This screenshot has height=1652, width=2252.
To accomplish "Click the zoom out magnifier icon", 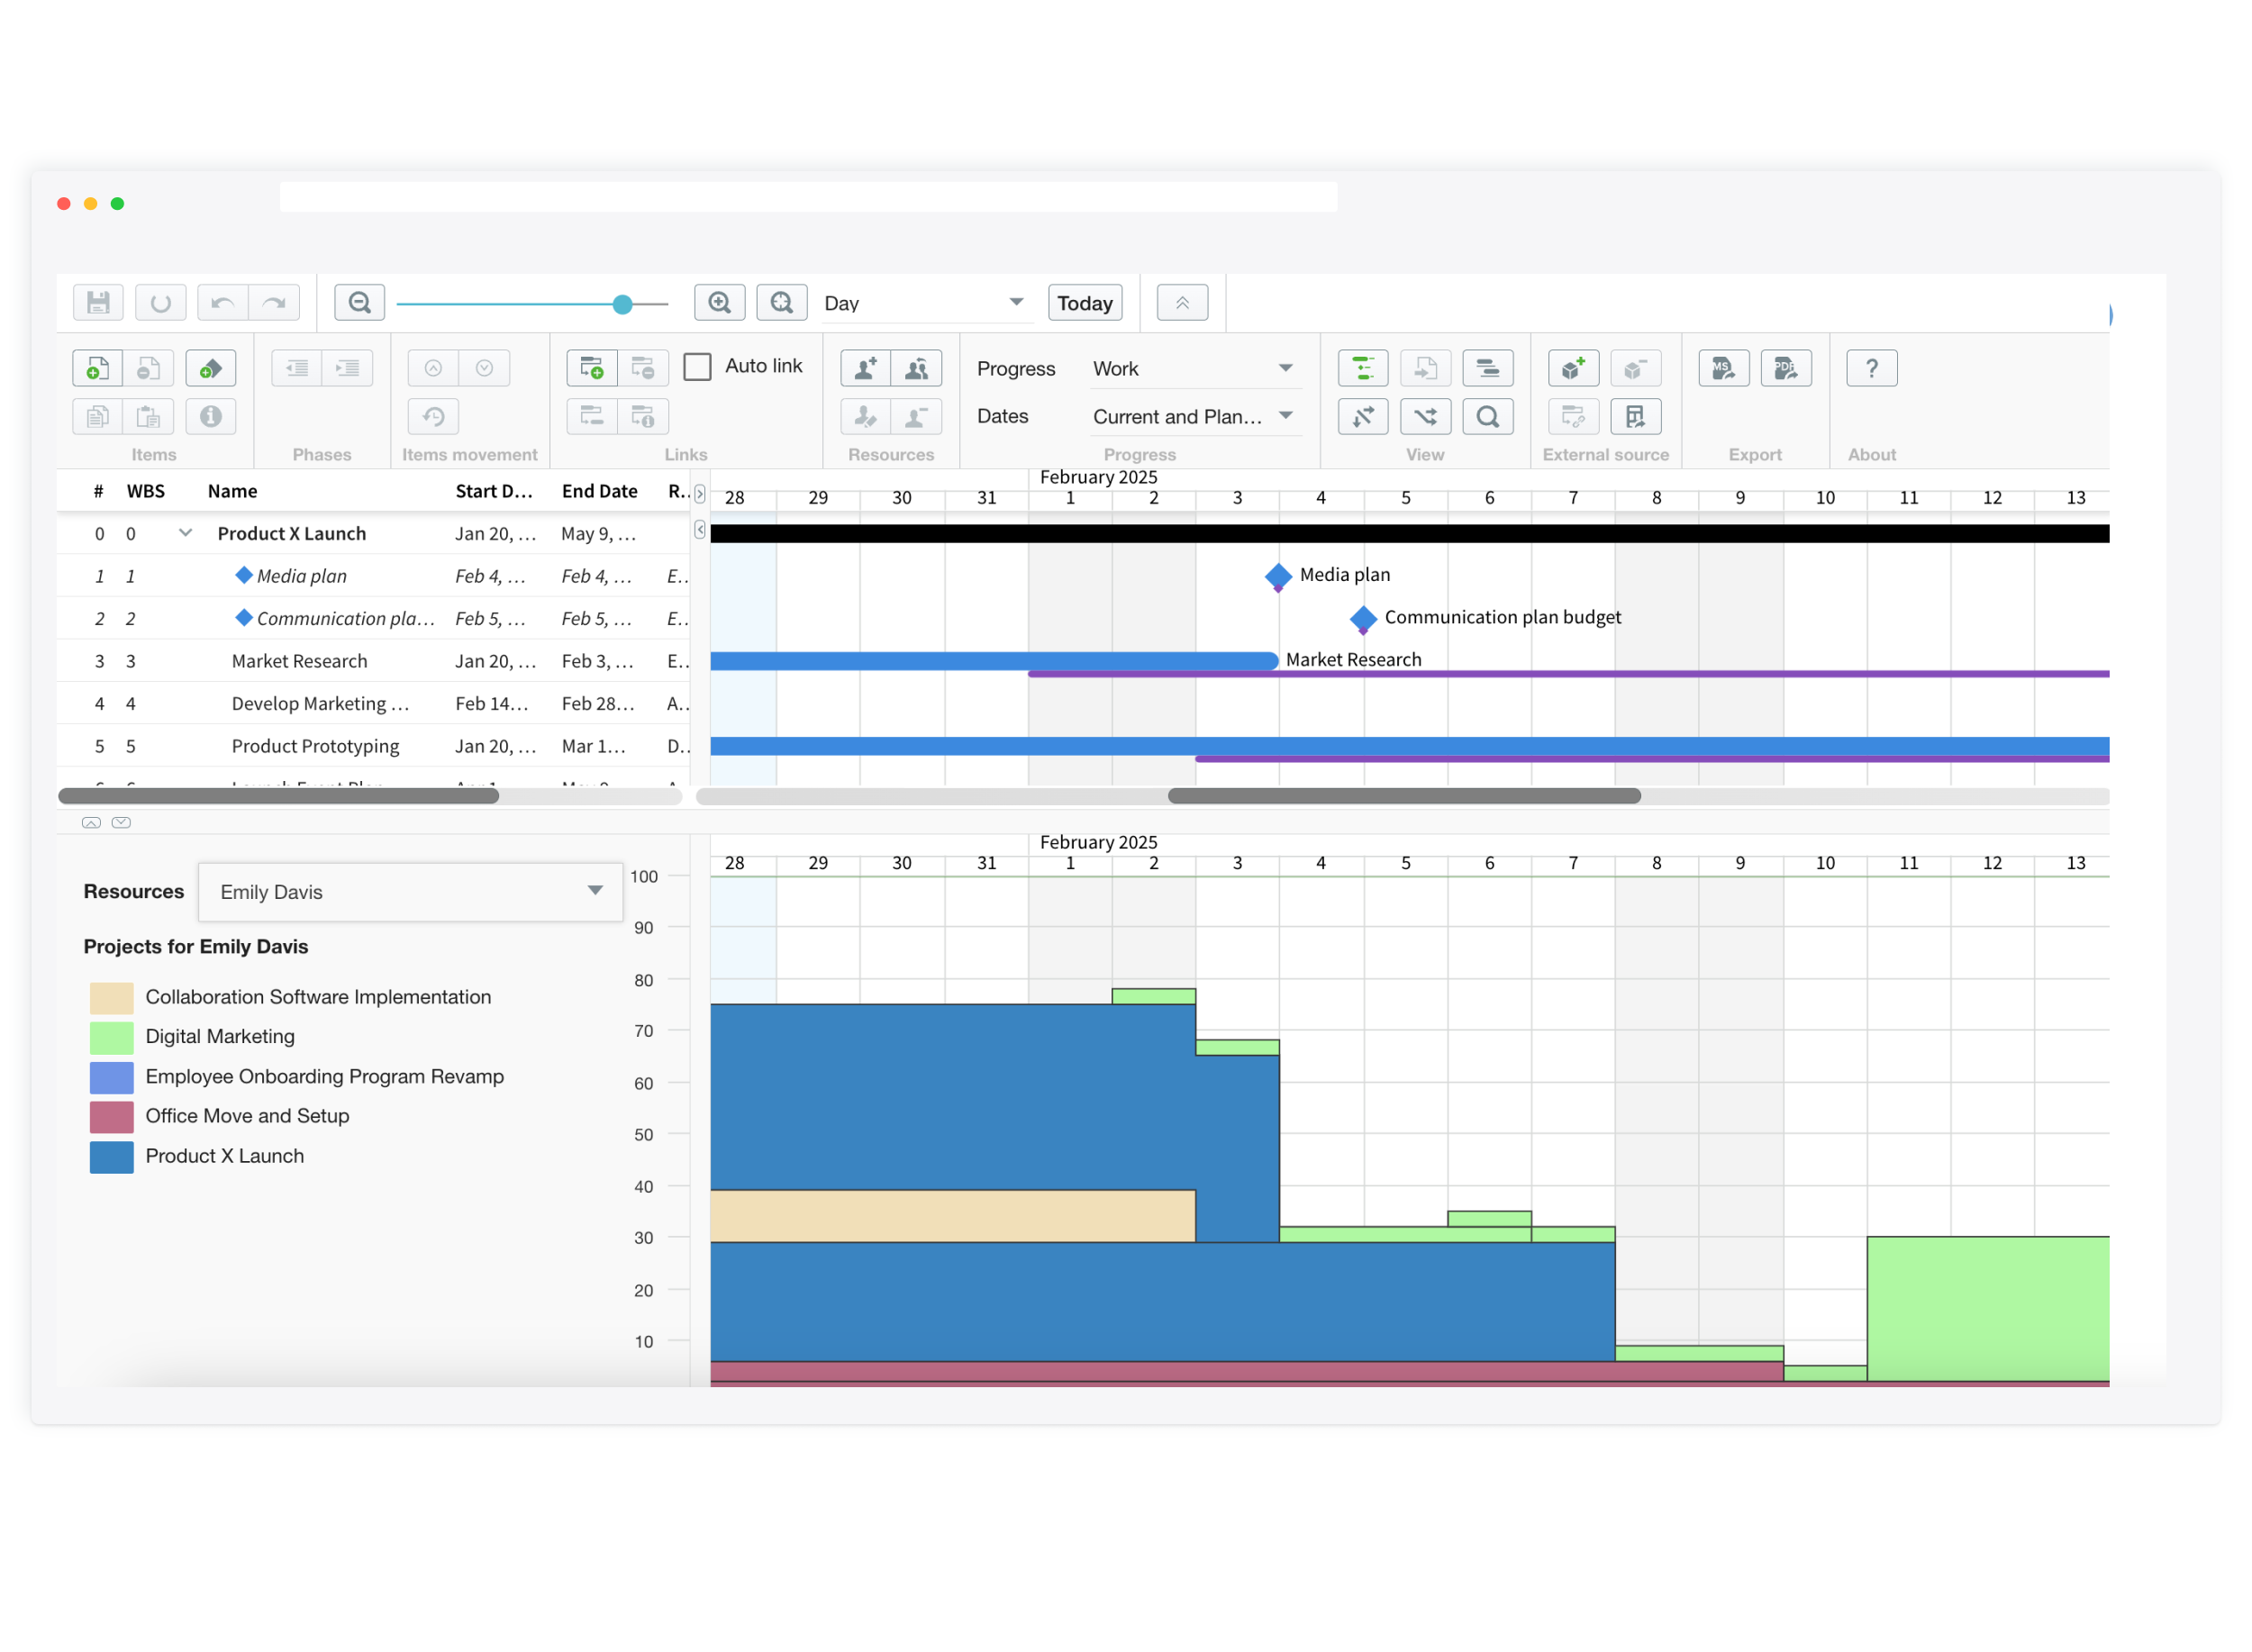I will [x=359, y=303].
